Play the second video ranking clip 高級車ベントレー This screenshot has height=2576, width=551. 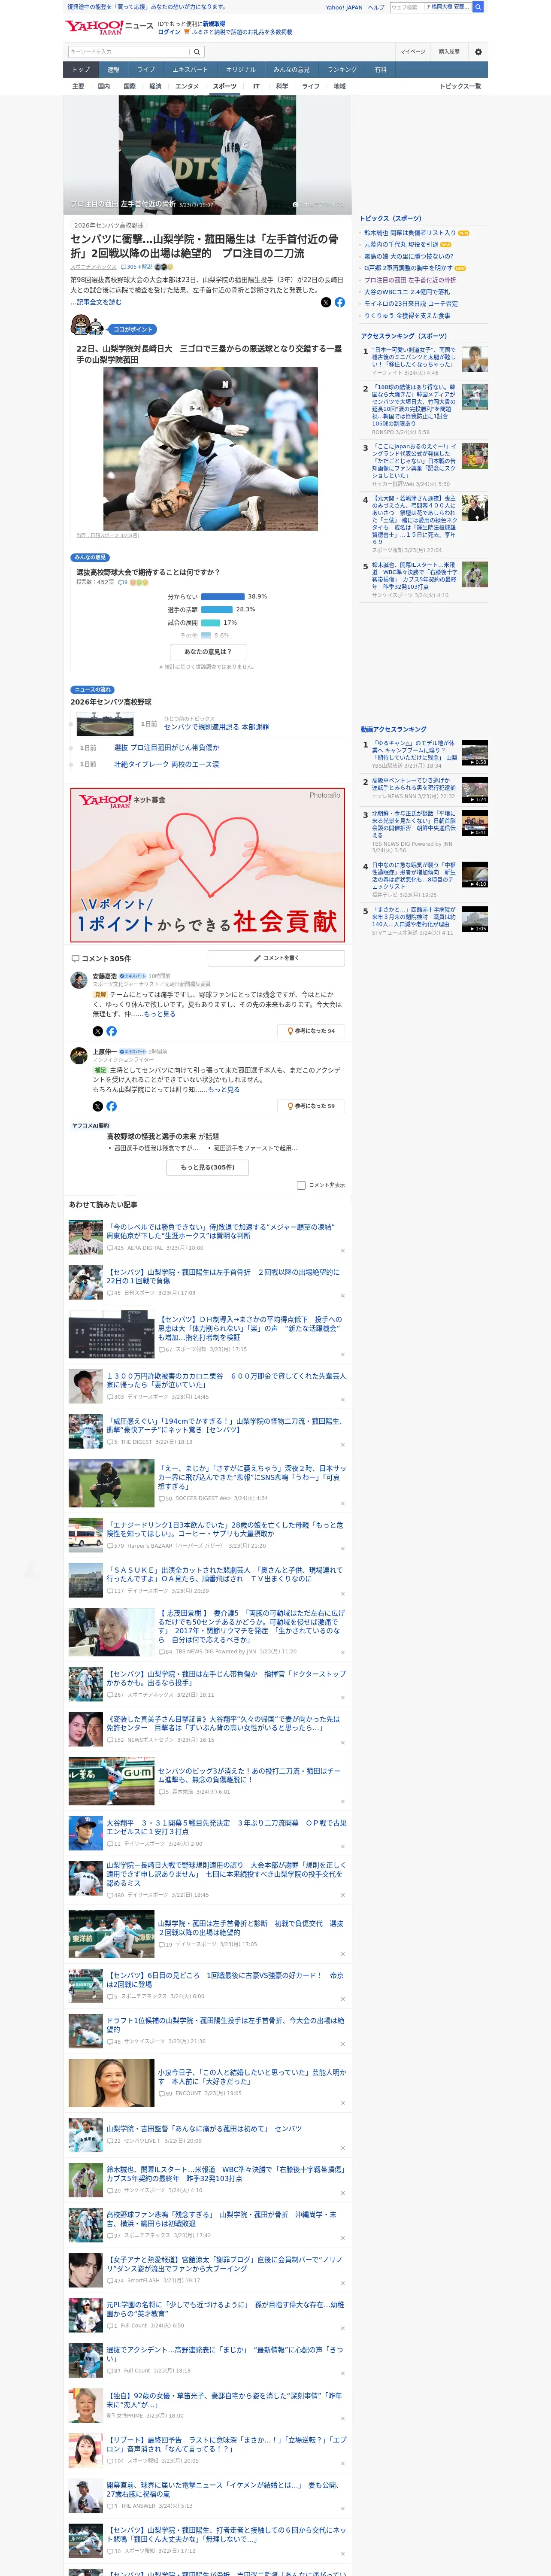(475, 790)
